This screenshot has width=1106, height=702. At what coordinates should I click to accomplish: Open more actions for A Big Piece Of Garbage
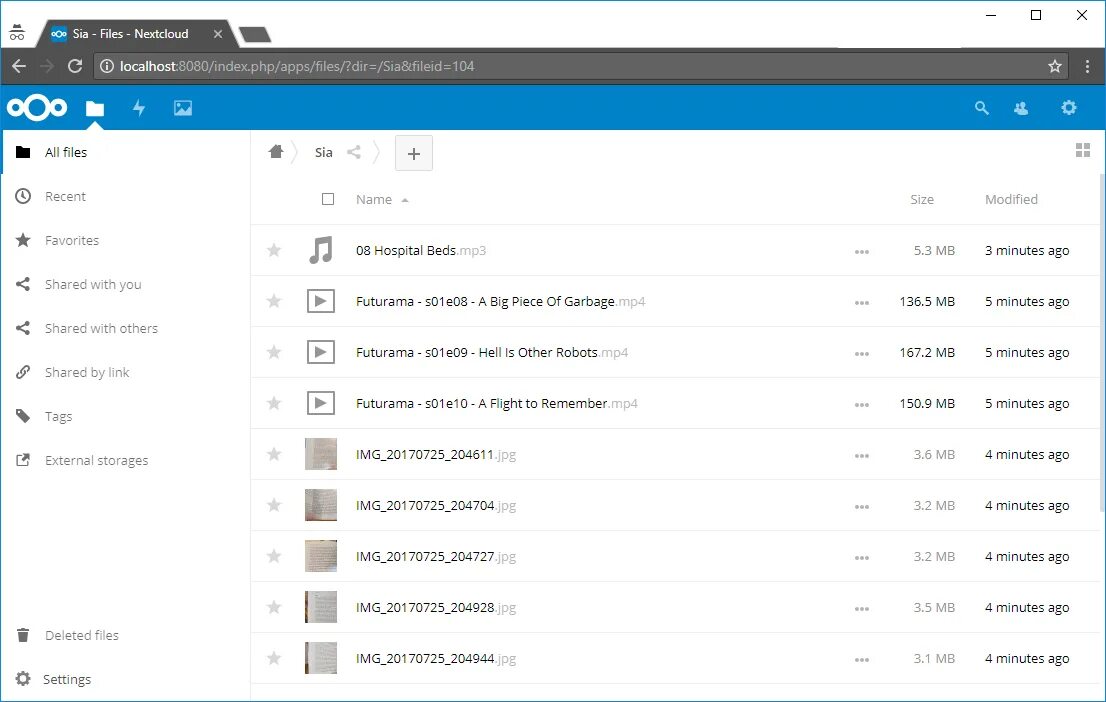click(x=861, y=303)
